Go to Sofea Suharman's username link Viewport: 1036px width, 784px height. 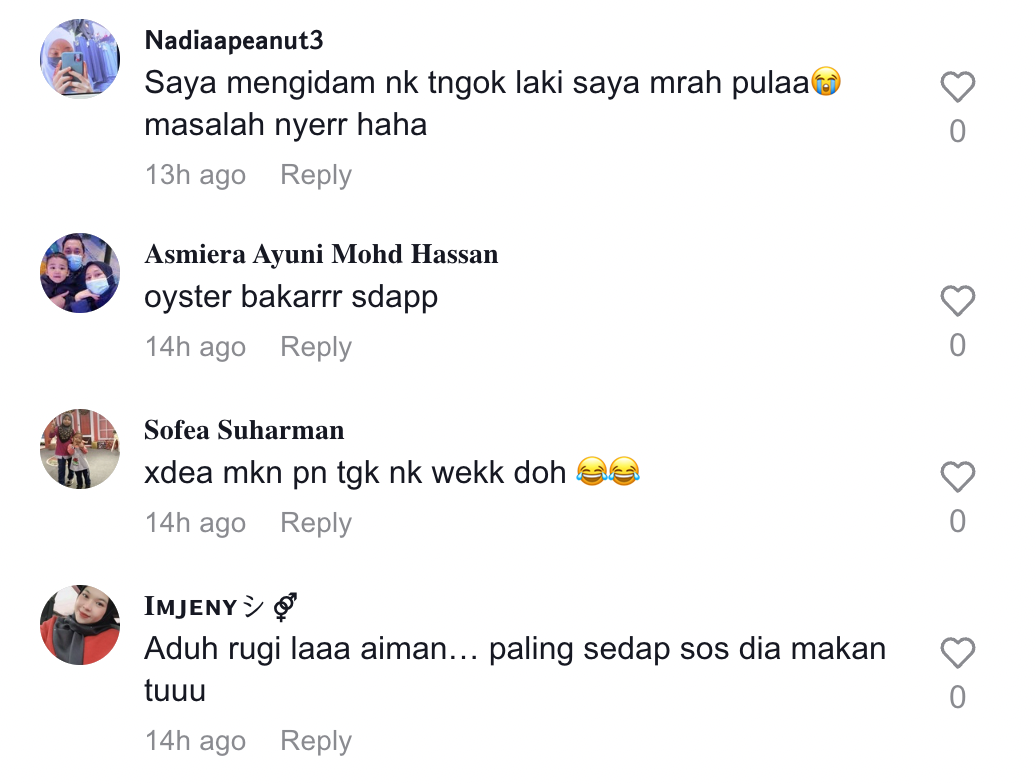coord(244,430)
